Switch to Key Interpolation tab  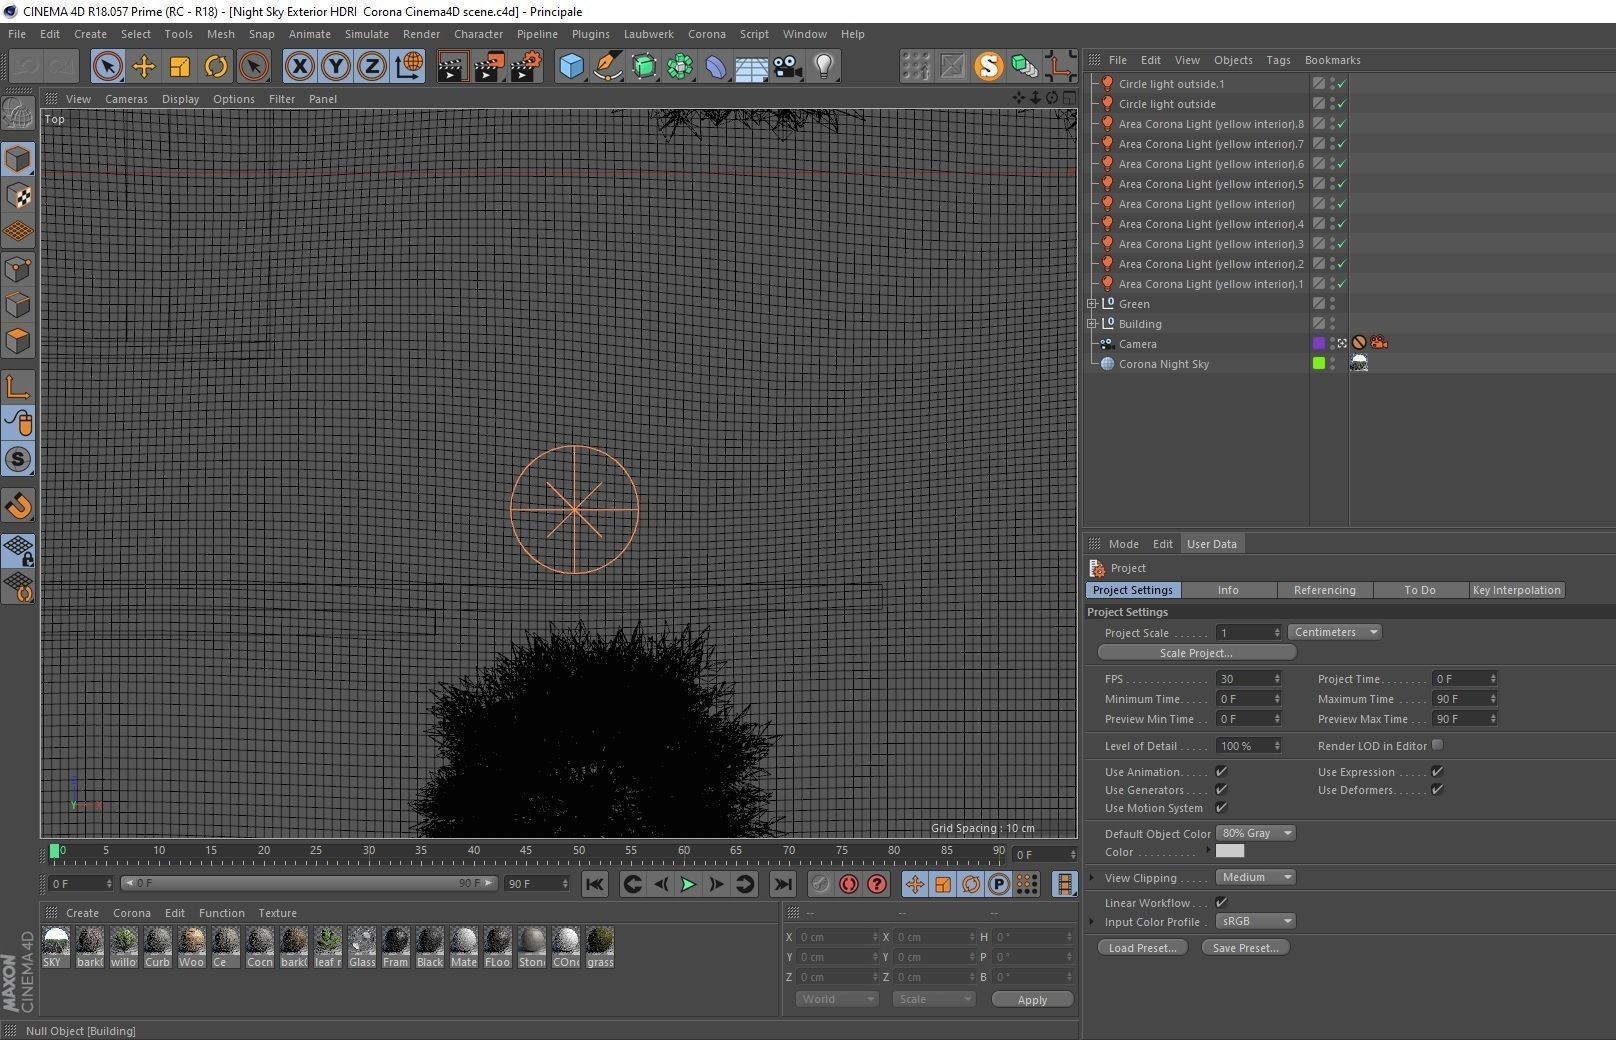point(1516,590)
